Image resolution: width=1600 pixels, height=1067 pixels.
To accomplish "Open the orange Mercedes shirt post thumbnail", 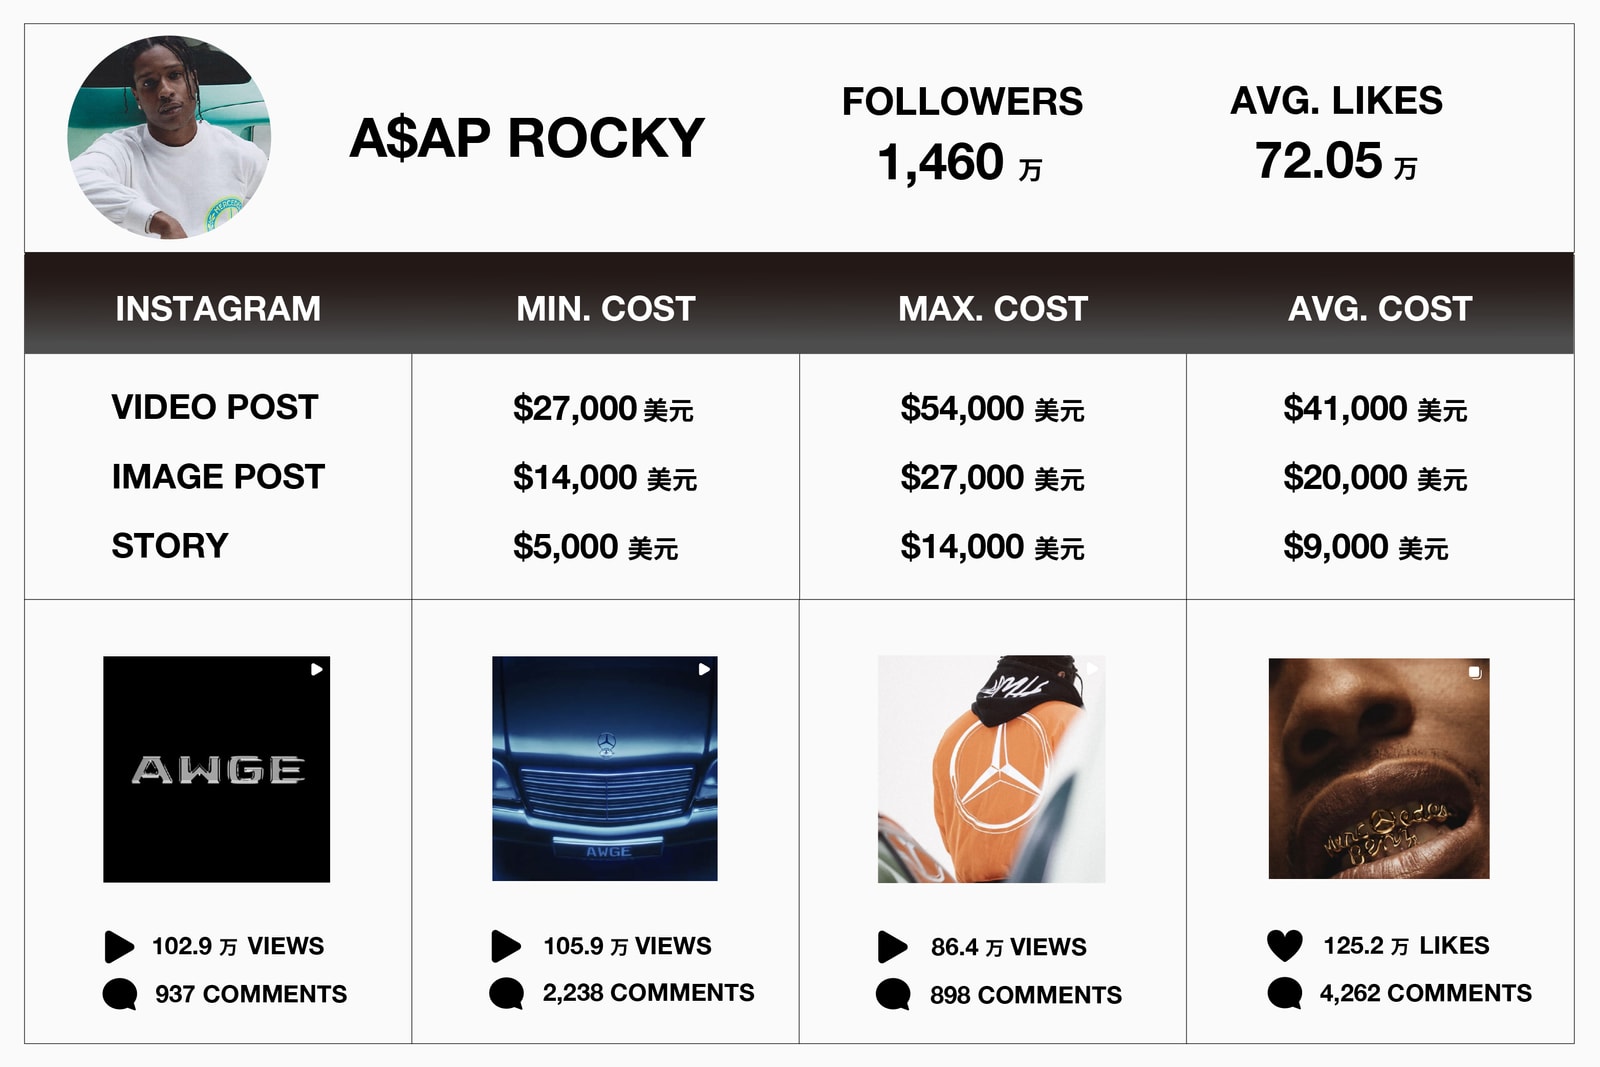I will click(x=992, y=769).
